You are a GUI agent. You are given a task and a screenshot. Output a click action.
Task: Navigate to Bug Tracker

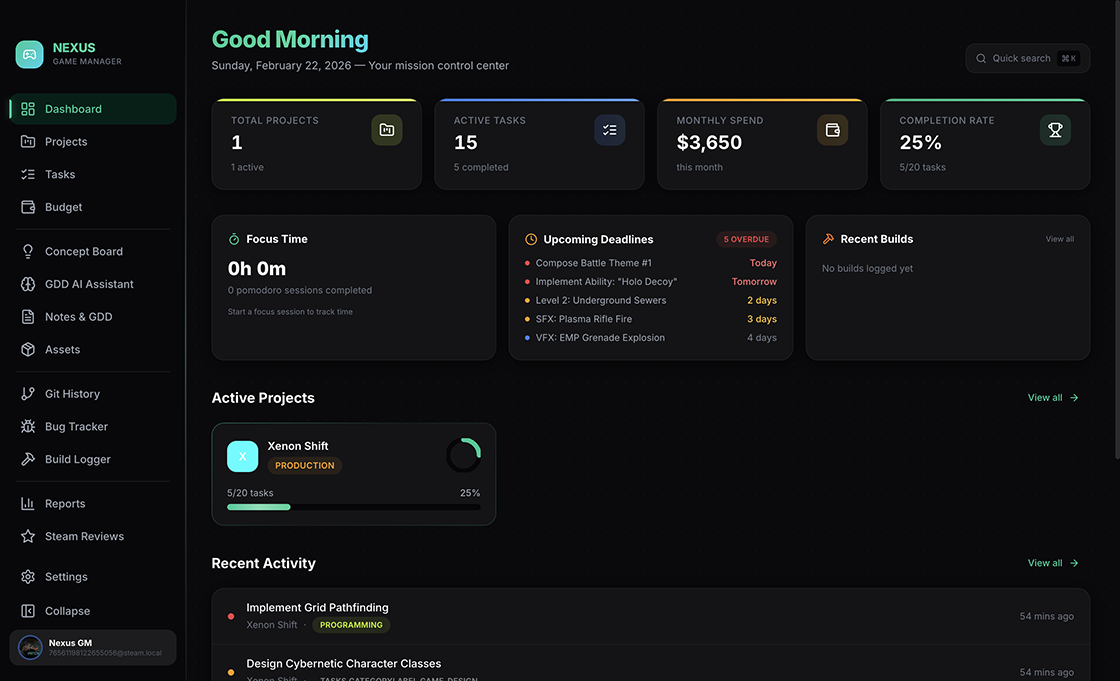[93, 427]
